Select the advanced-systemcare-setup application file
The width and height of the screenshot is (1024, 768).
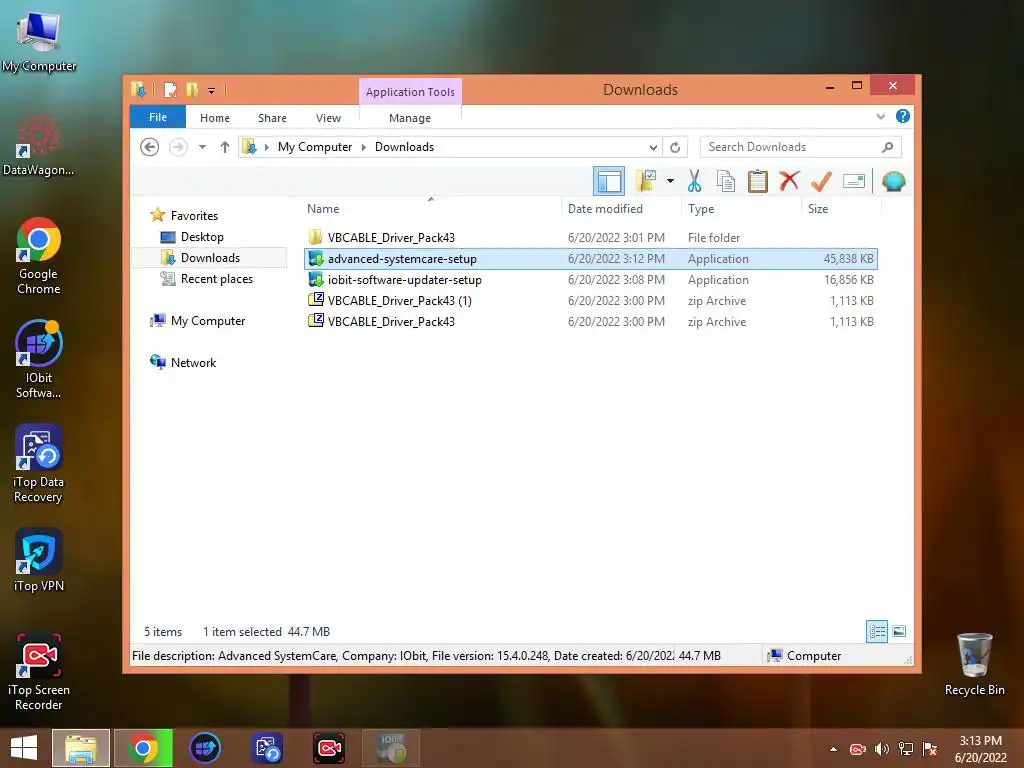pyautogui.click(x=590, y=259)
